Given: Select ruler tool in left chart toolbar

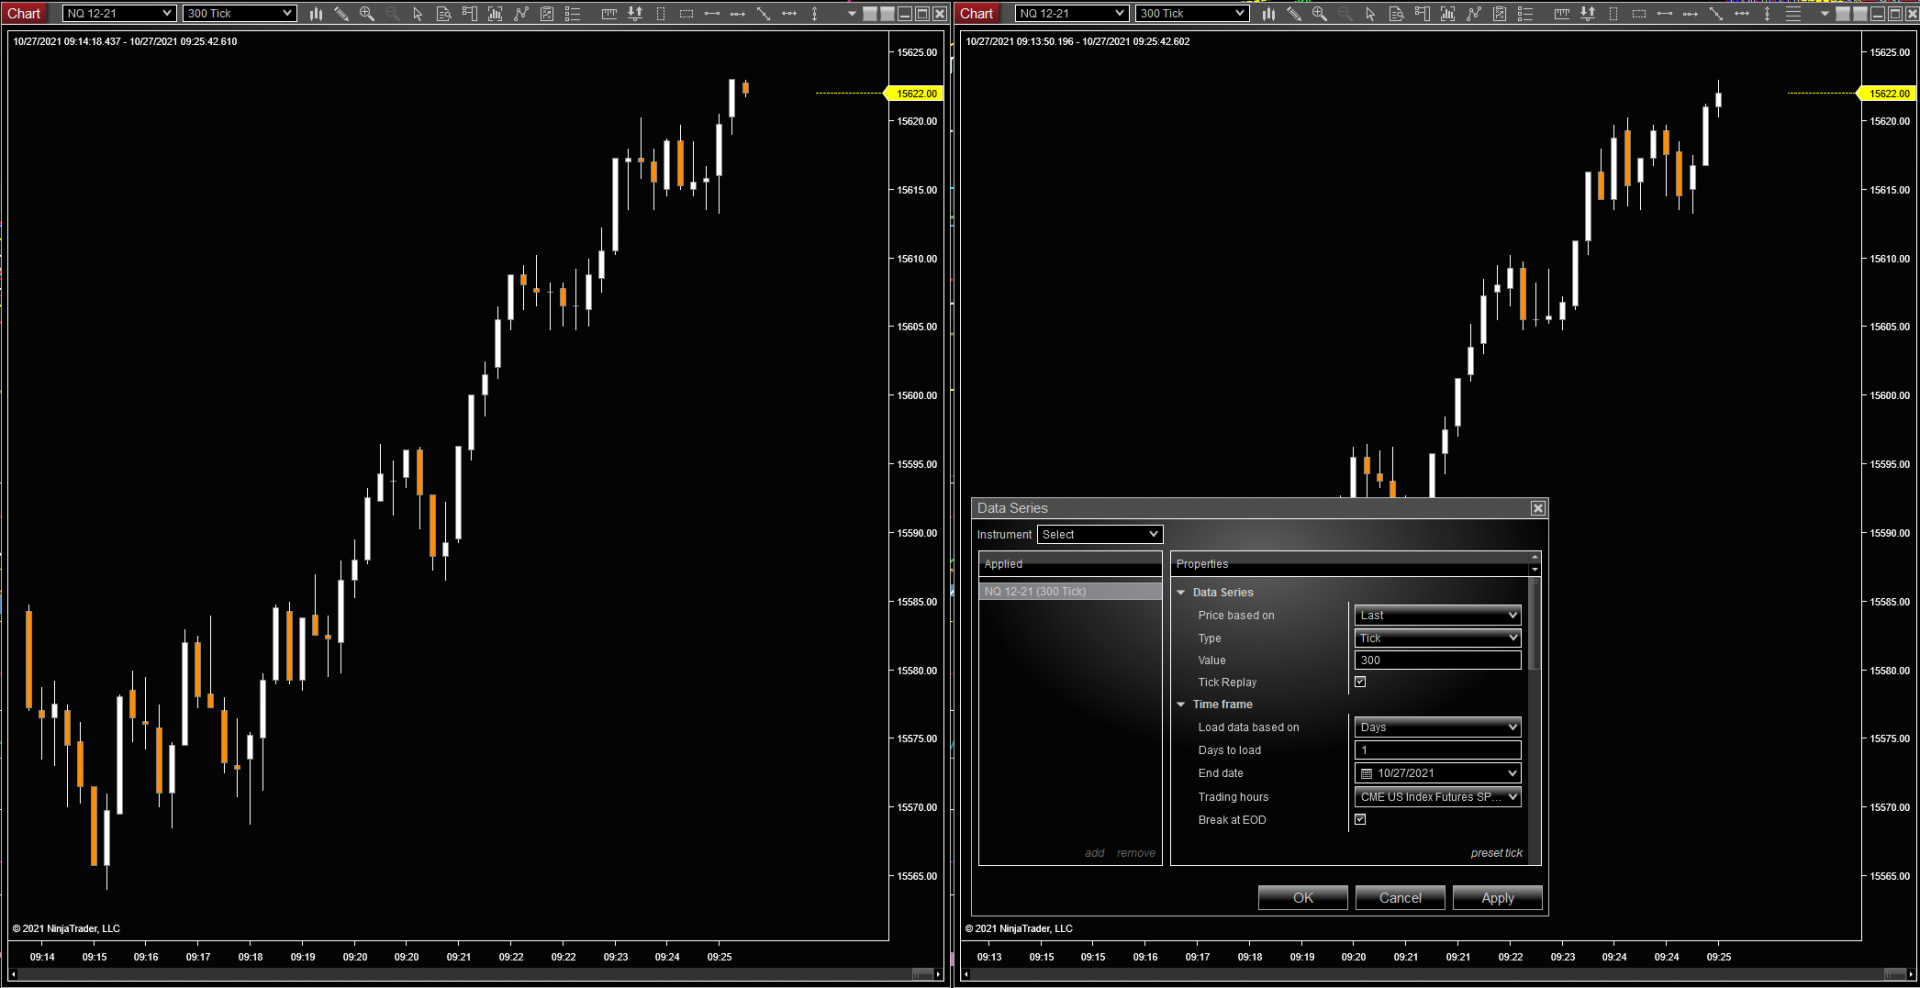Looking at the screenshot, I should point(609,14).
